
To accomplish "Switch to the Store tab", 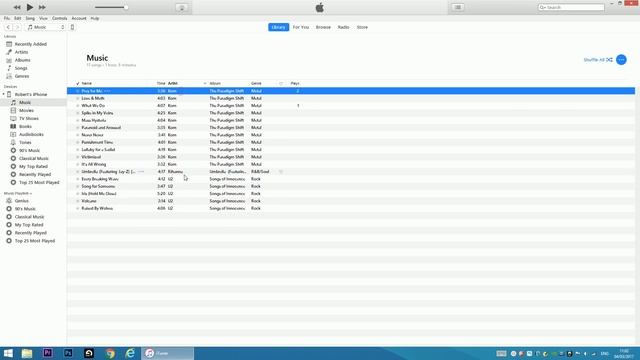I will point(362,27).
